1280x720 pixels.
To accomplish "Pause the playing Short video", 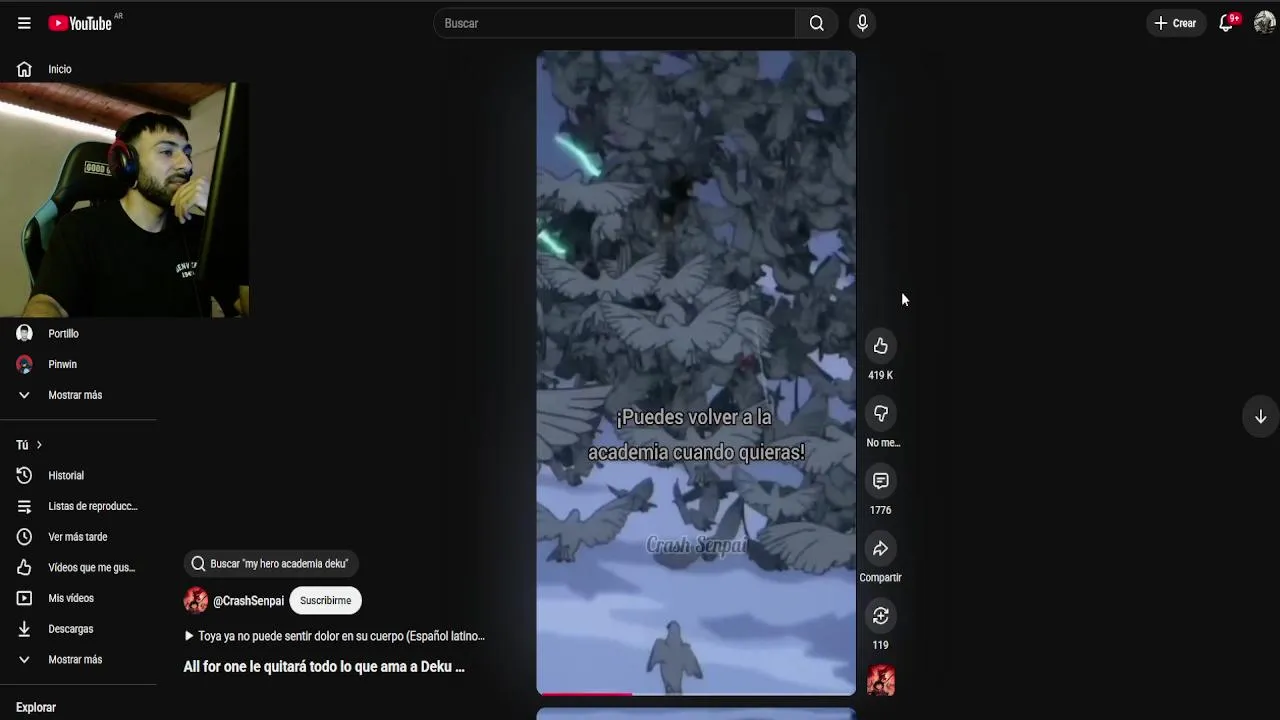I will pos(696,372).
